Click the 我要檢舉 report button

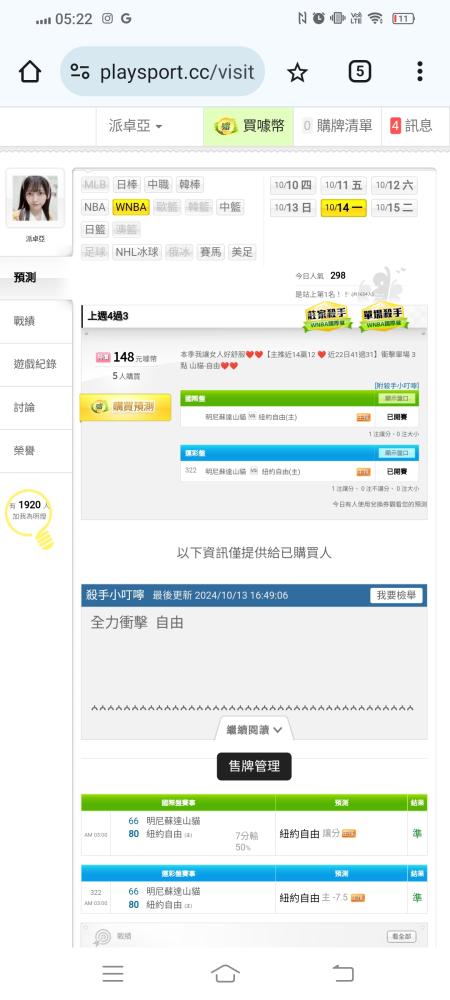click(x=396, y=596)
